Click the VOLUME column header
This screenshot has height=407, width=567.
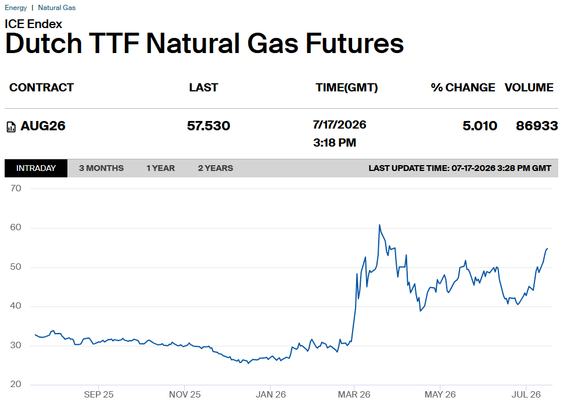click(529, 87)
